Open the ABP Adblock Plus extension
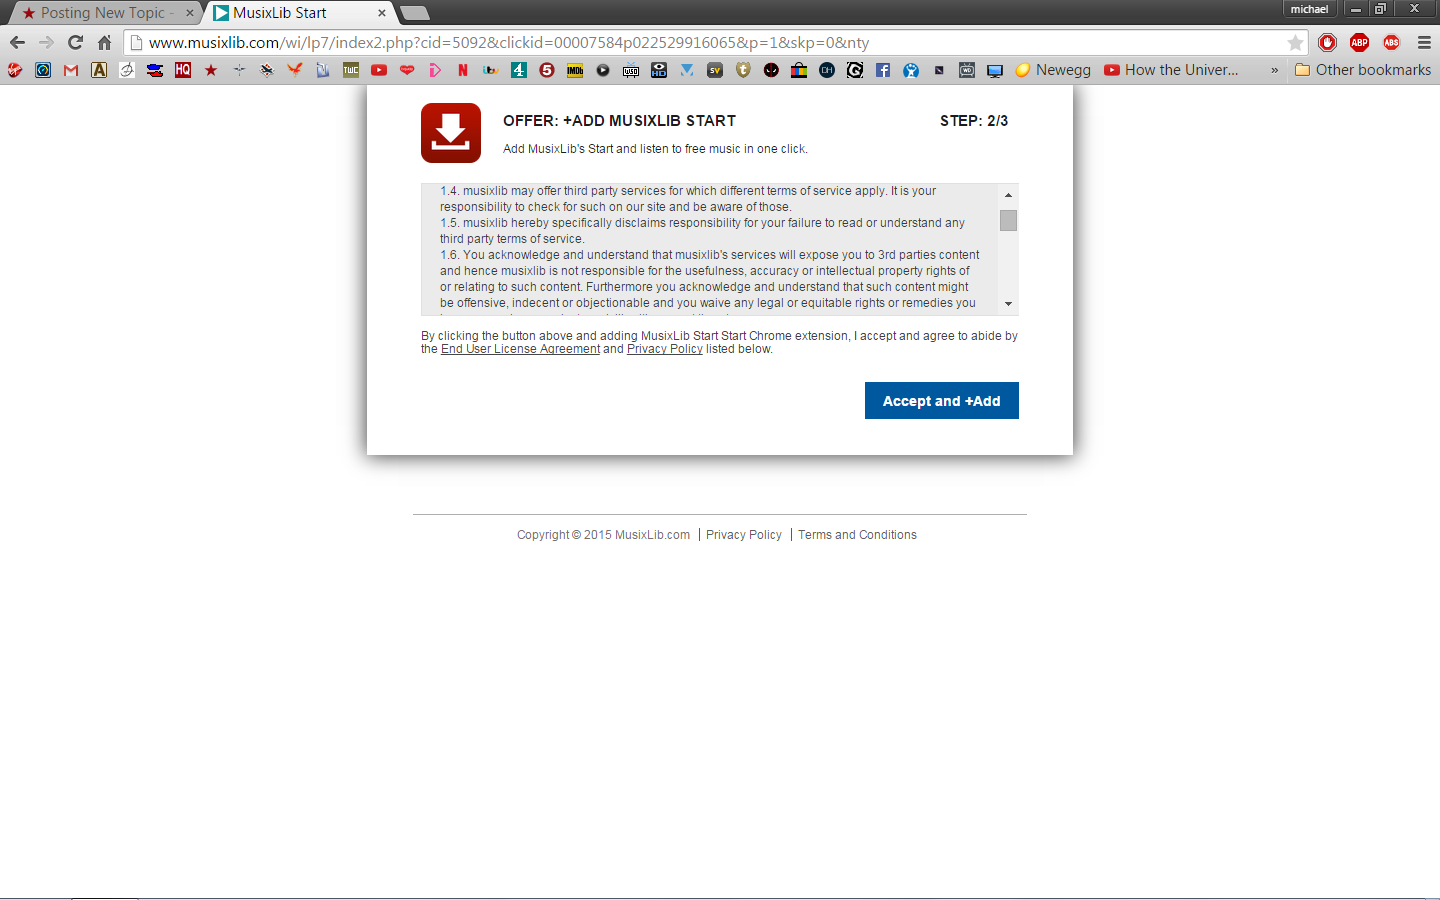1440x900 pixels. [x=1359, y=42]
